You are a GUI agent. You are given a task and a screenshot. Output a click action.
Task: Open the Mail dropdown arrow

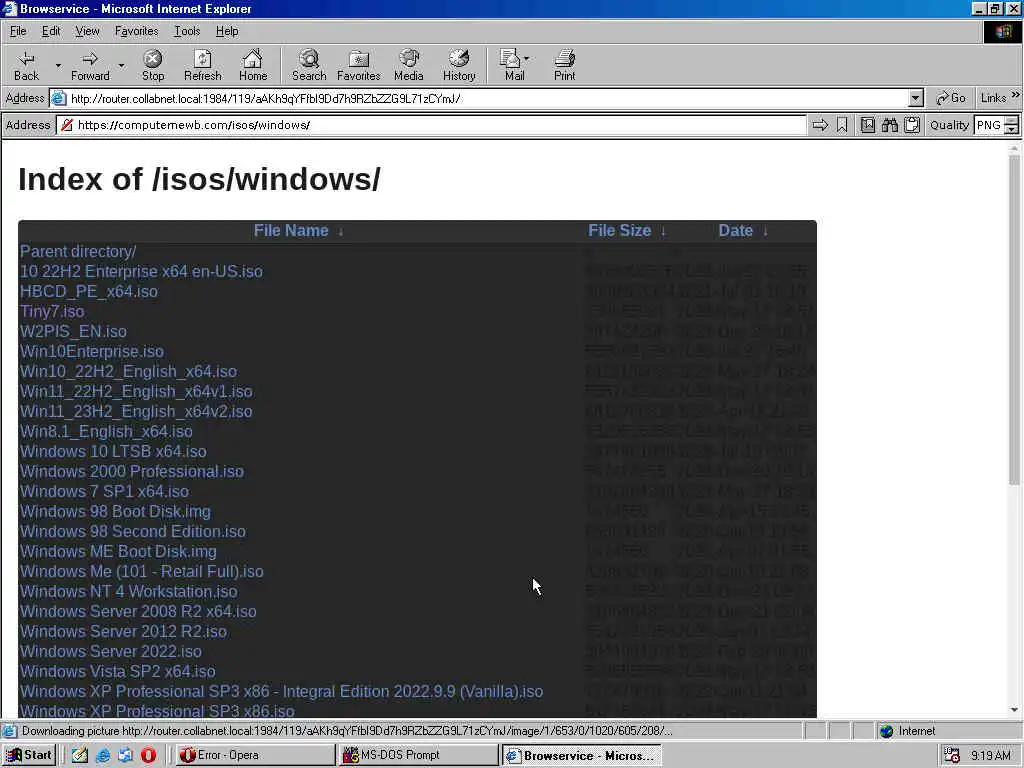pyautogui.click(x=526, y=58)
